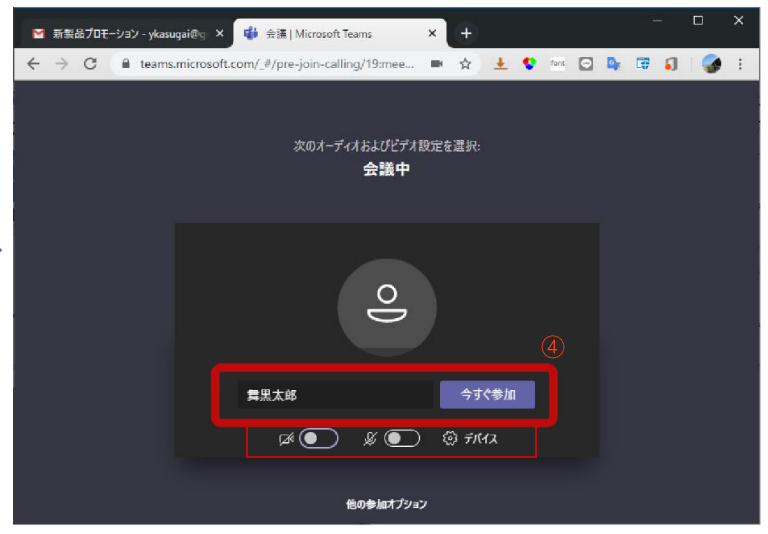The width and height of the screenshot is (768, 534).
Task: Reload the Teams page
Action: click(90, 63)
